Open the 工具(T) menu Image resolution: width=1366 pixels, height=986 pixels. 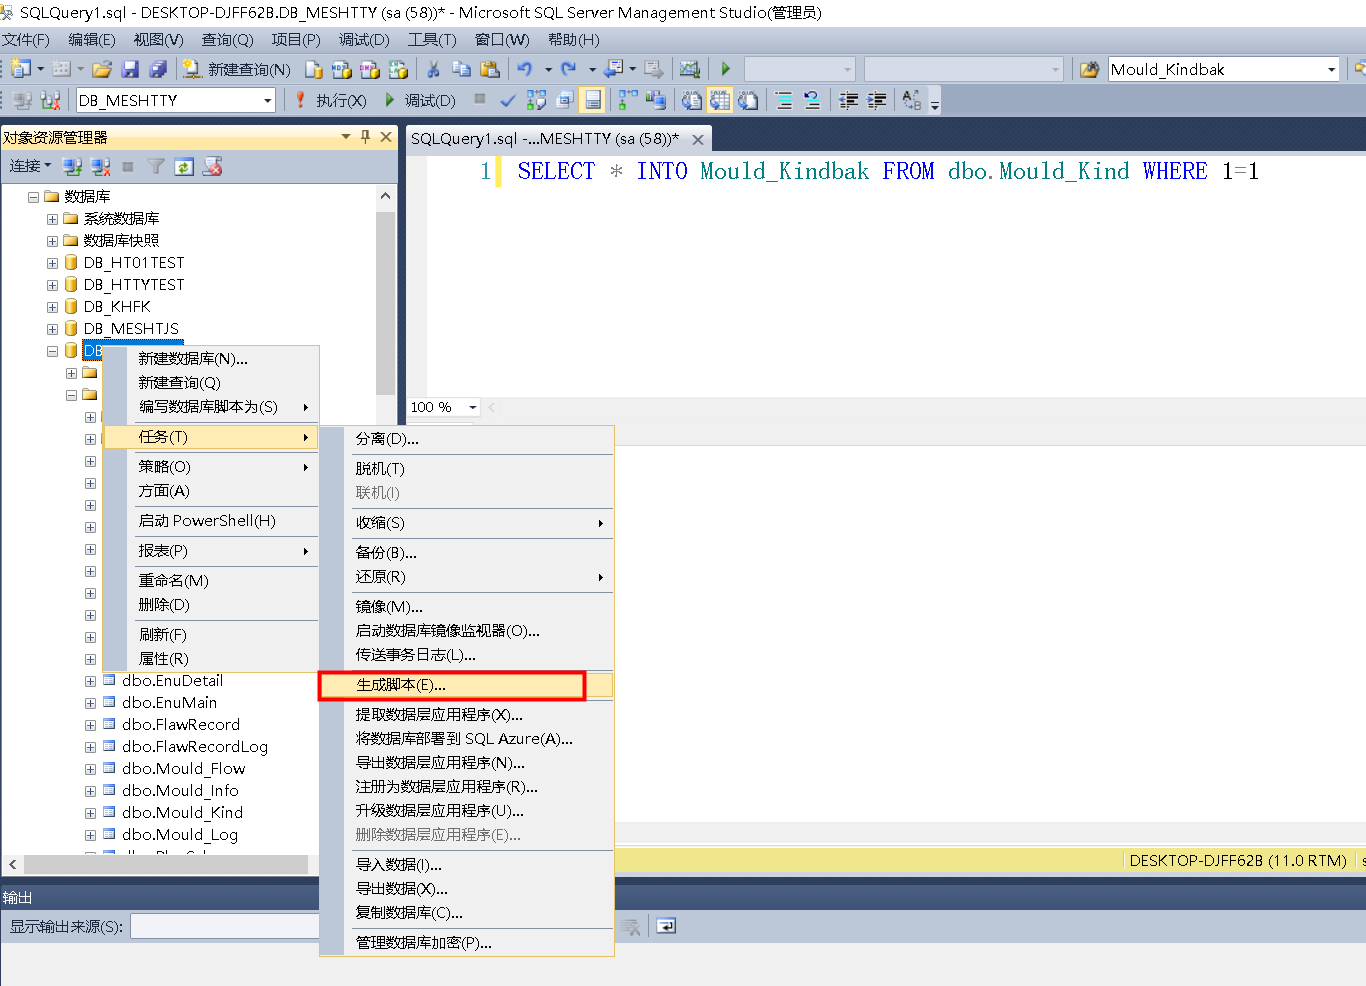coord(432,40)
